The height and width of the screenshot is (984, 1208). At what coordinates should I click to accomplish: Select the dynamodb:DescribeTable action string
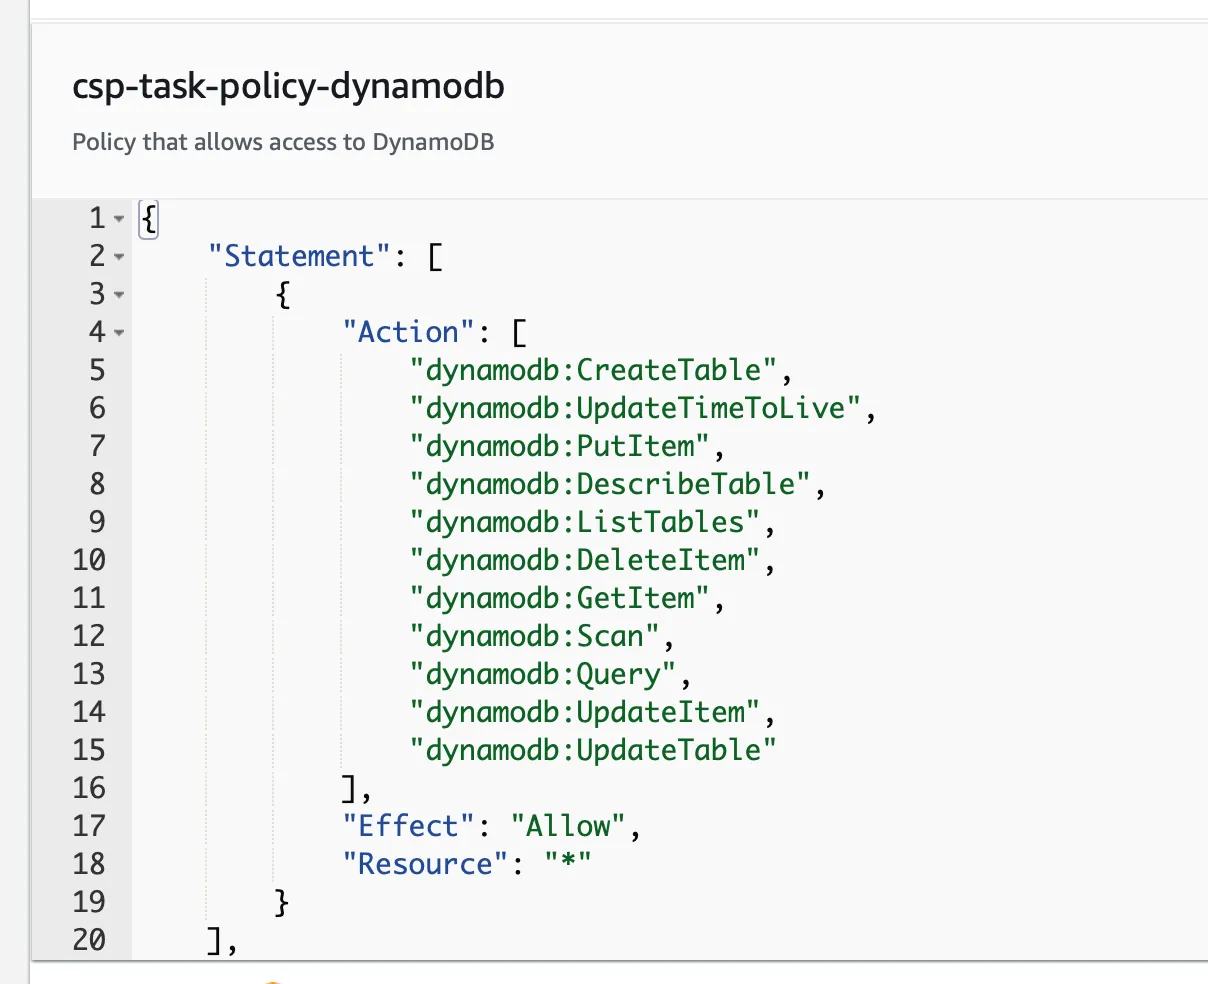(610, 484)
